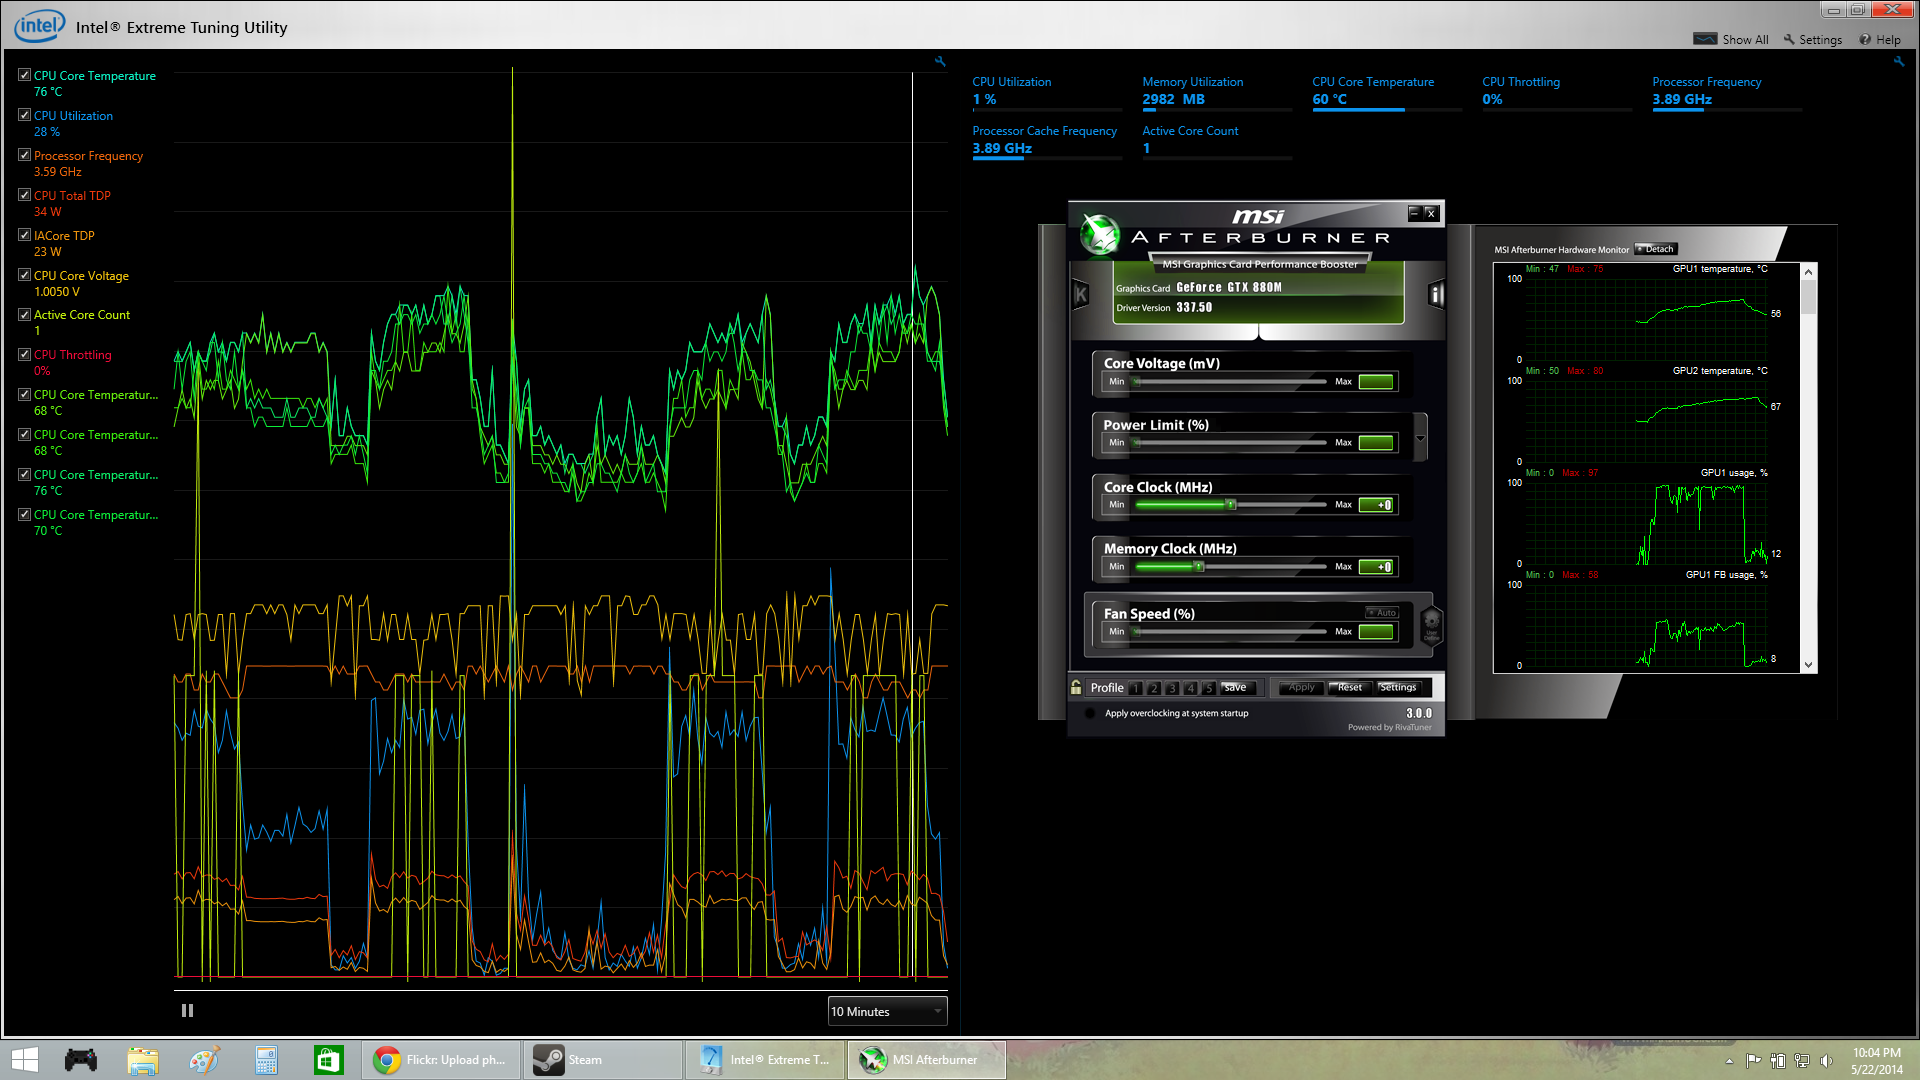Image resolution: width=1920 pixels, height=1080 pixels.
Task: Switch to MSI Afterburner taskbar button
Action: point(927,1060)
